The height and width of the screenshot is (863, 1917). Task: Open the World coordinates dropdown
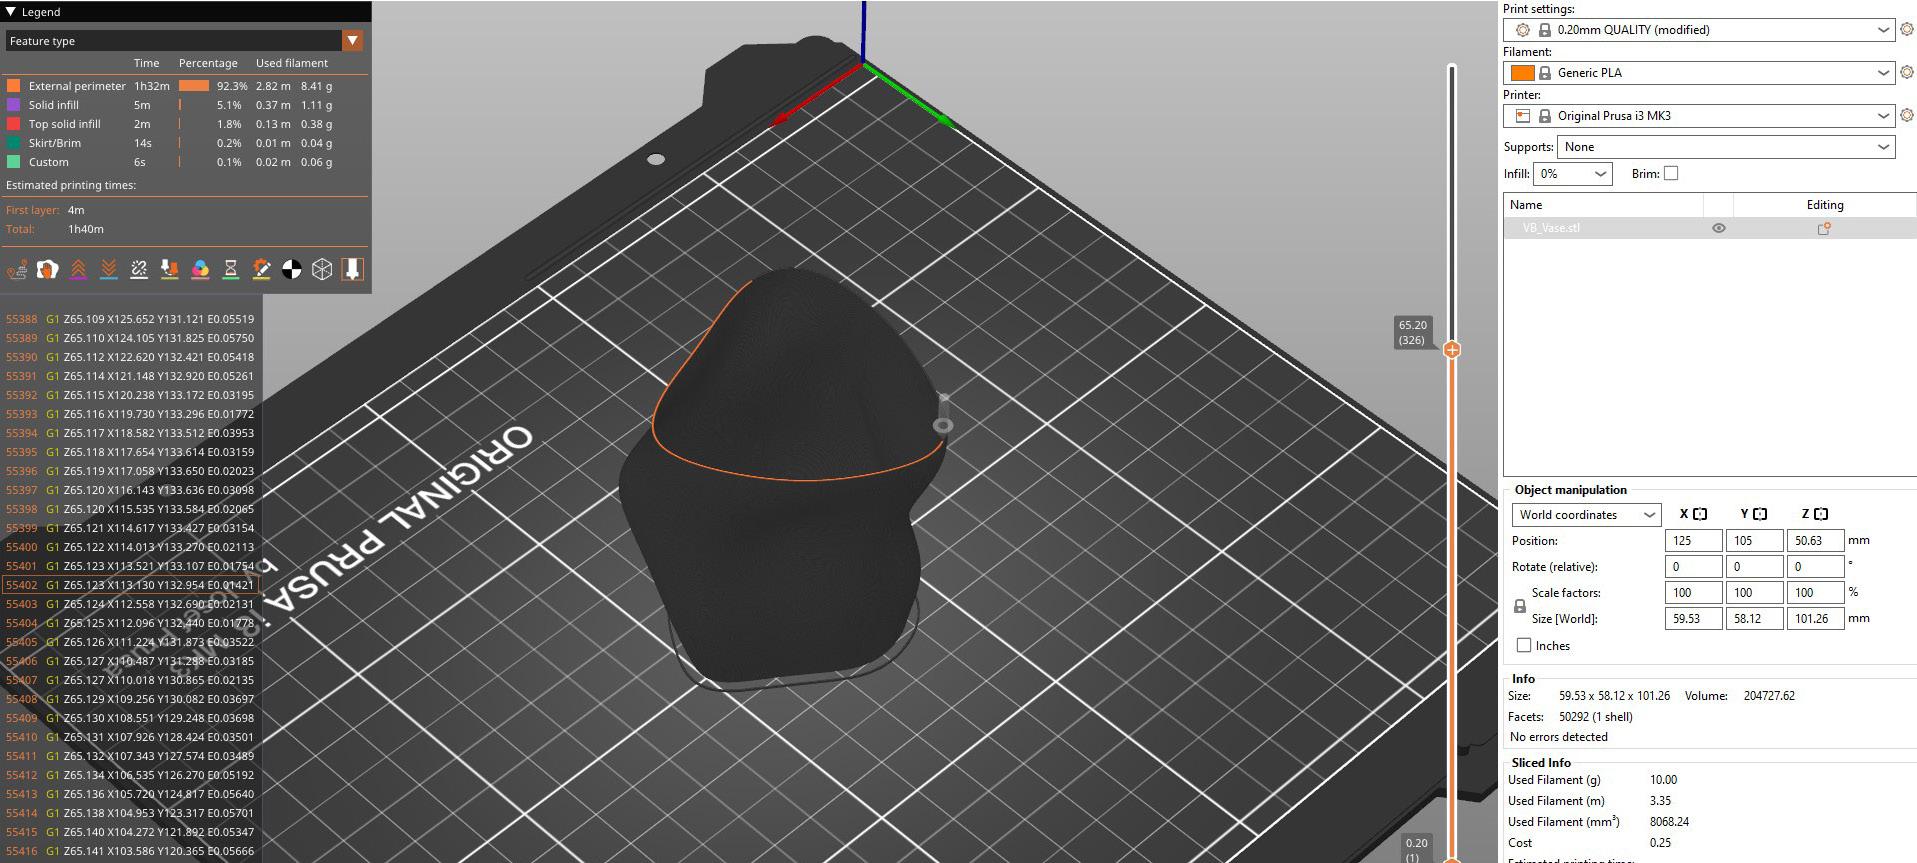tap(1586, 515)
